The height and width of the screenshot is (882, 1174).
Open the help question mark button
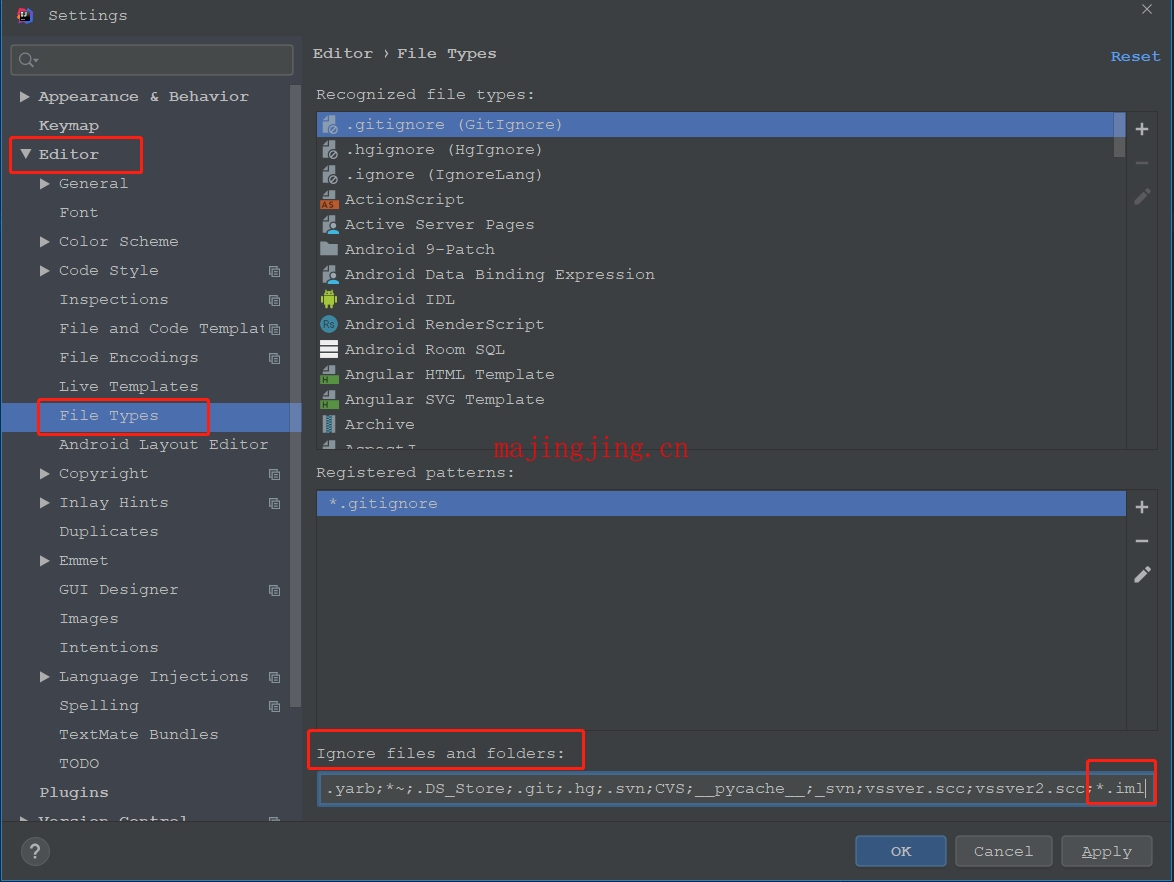(35, 851)
